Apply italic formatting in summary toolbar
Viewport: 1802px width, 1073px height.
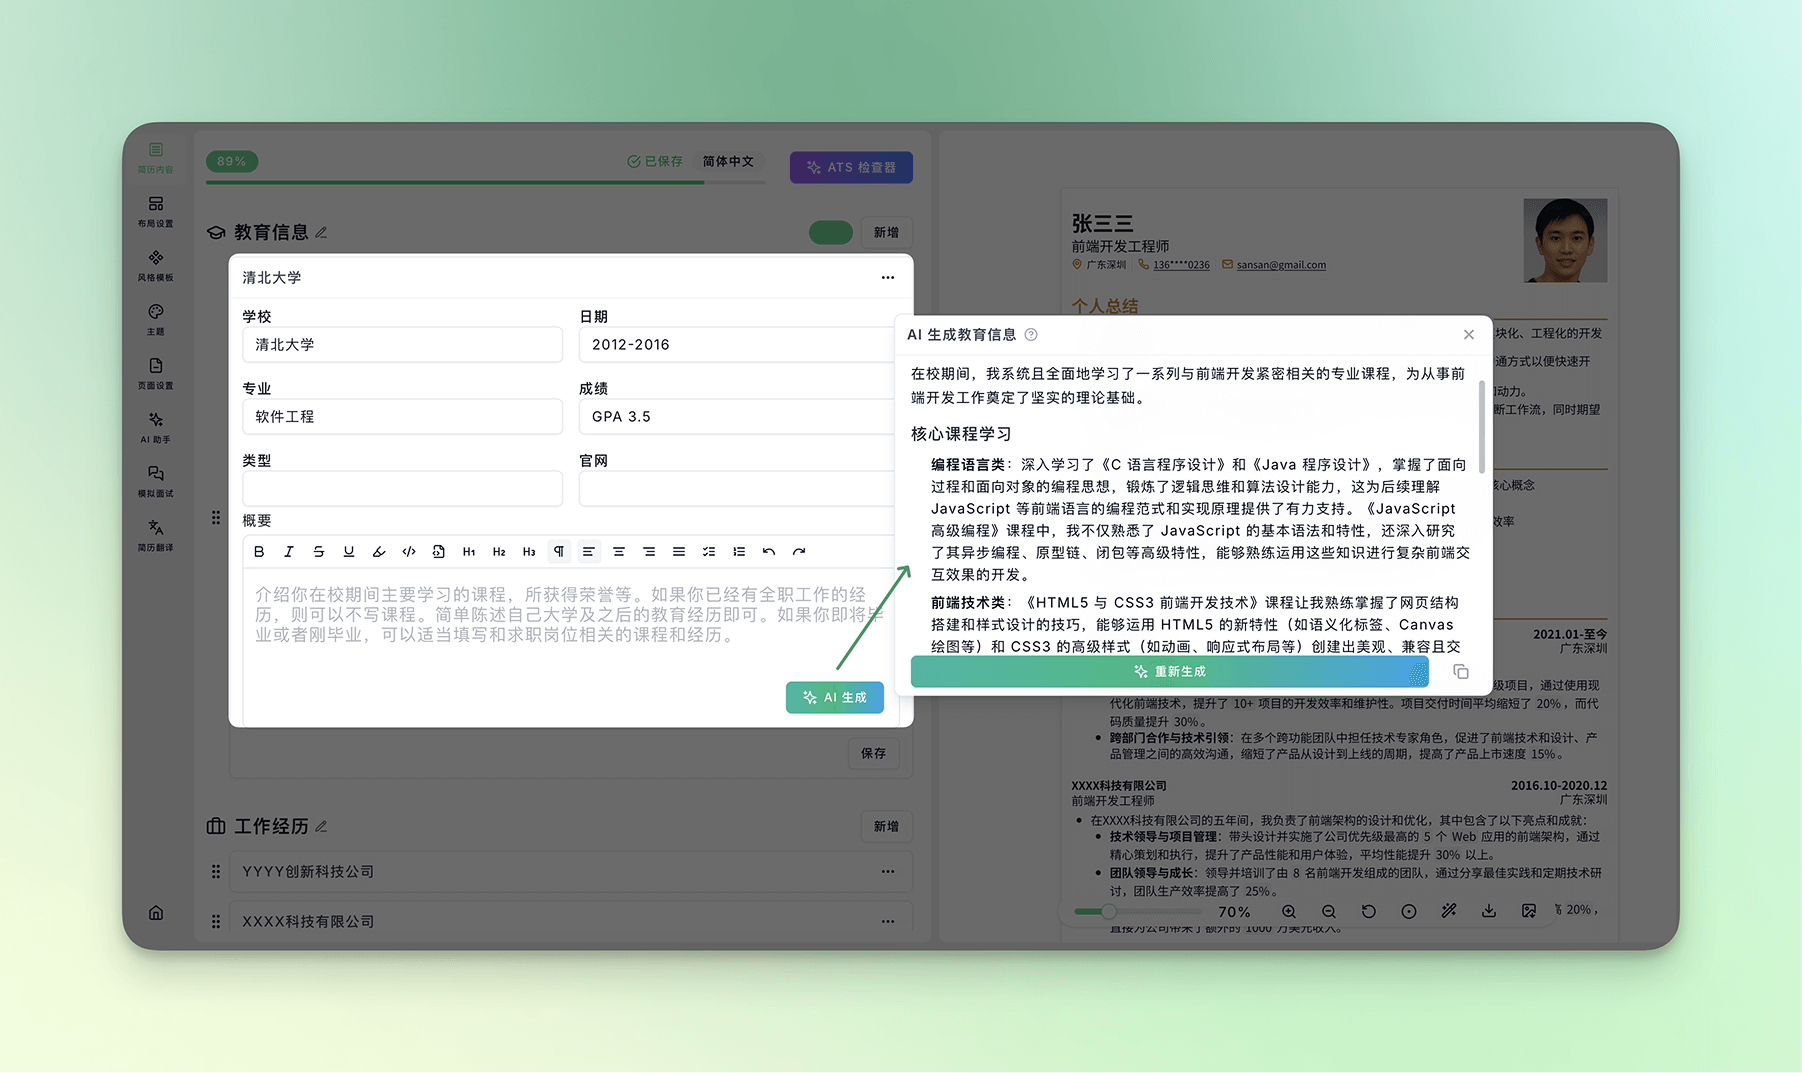289,552
